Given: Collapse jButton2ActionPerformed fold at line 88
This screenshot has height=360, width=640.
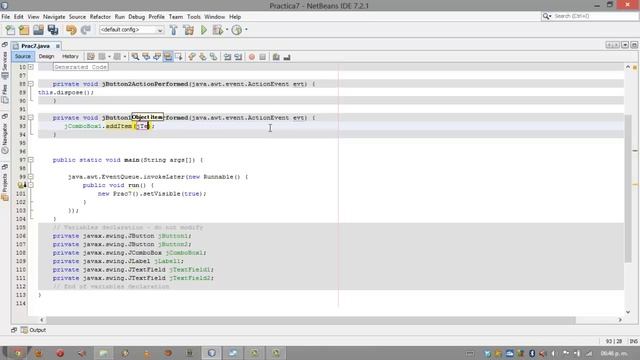Looking at the screenshot, I should click(31, 84).
